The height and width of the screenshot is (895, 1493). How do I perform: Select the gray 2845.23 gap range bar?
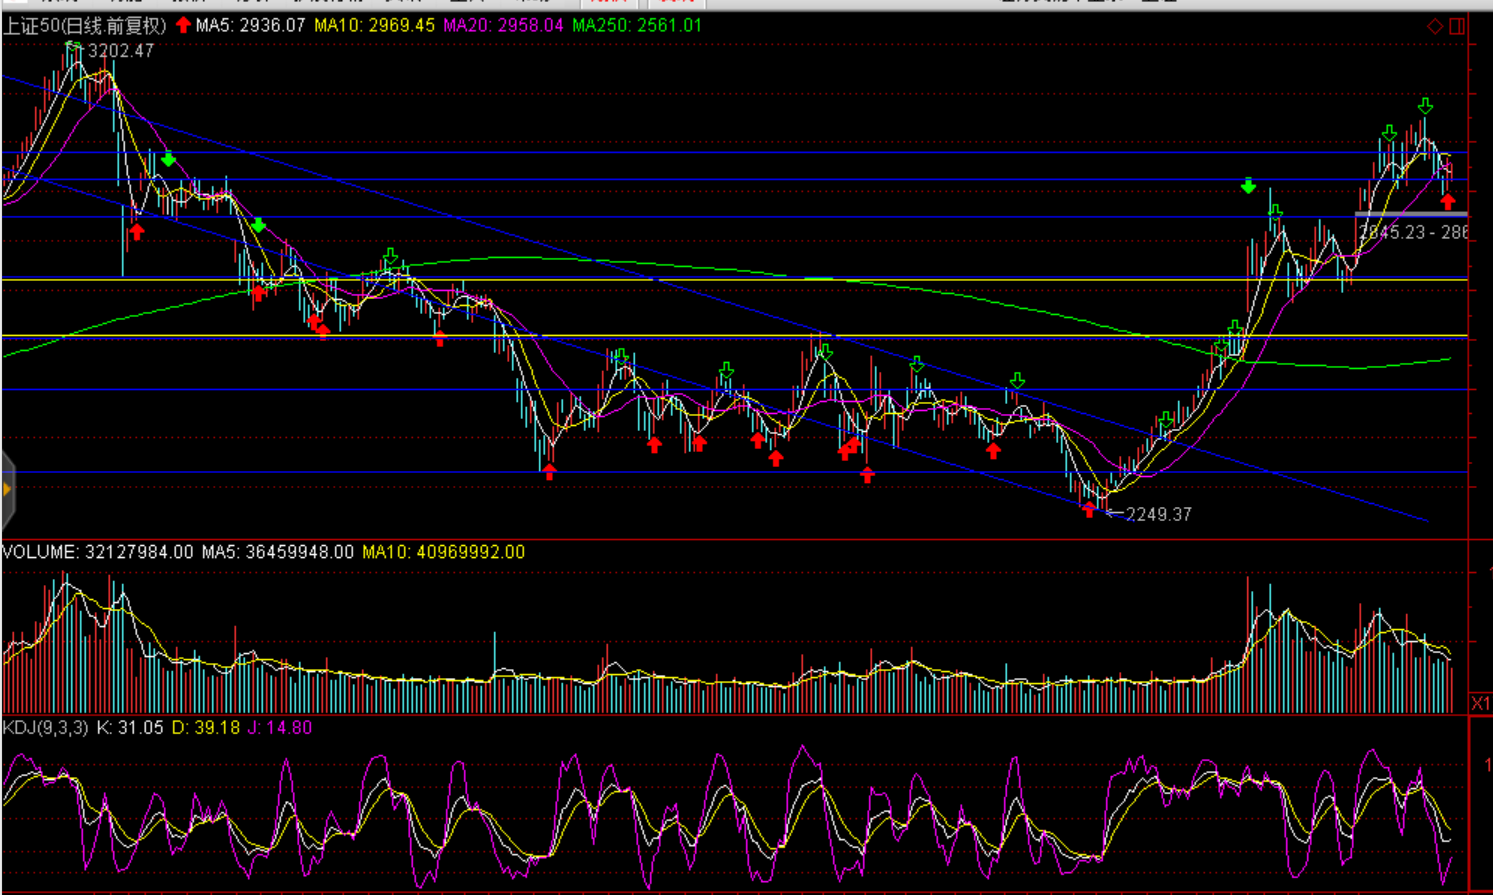pyautogui.click(x=1410, y=214)
